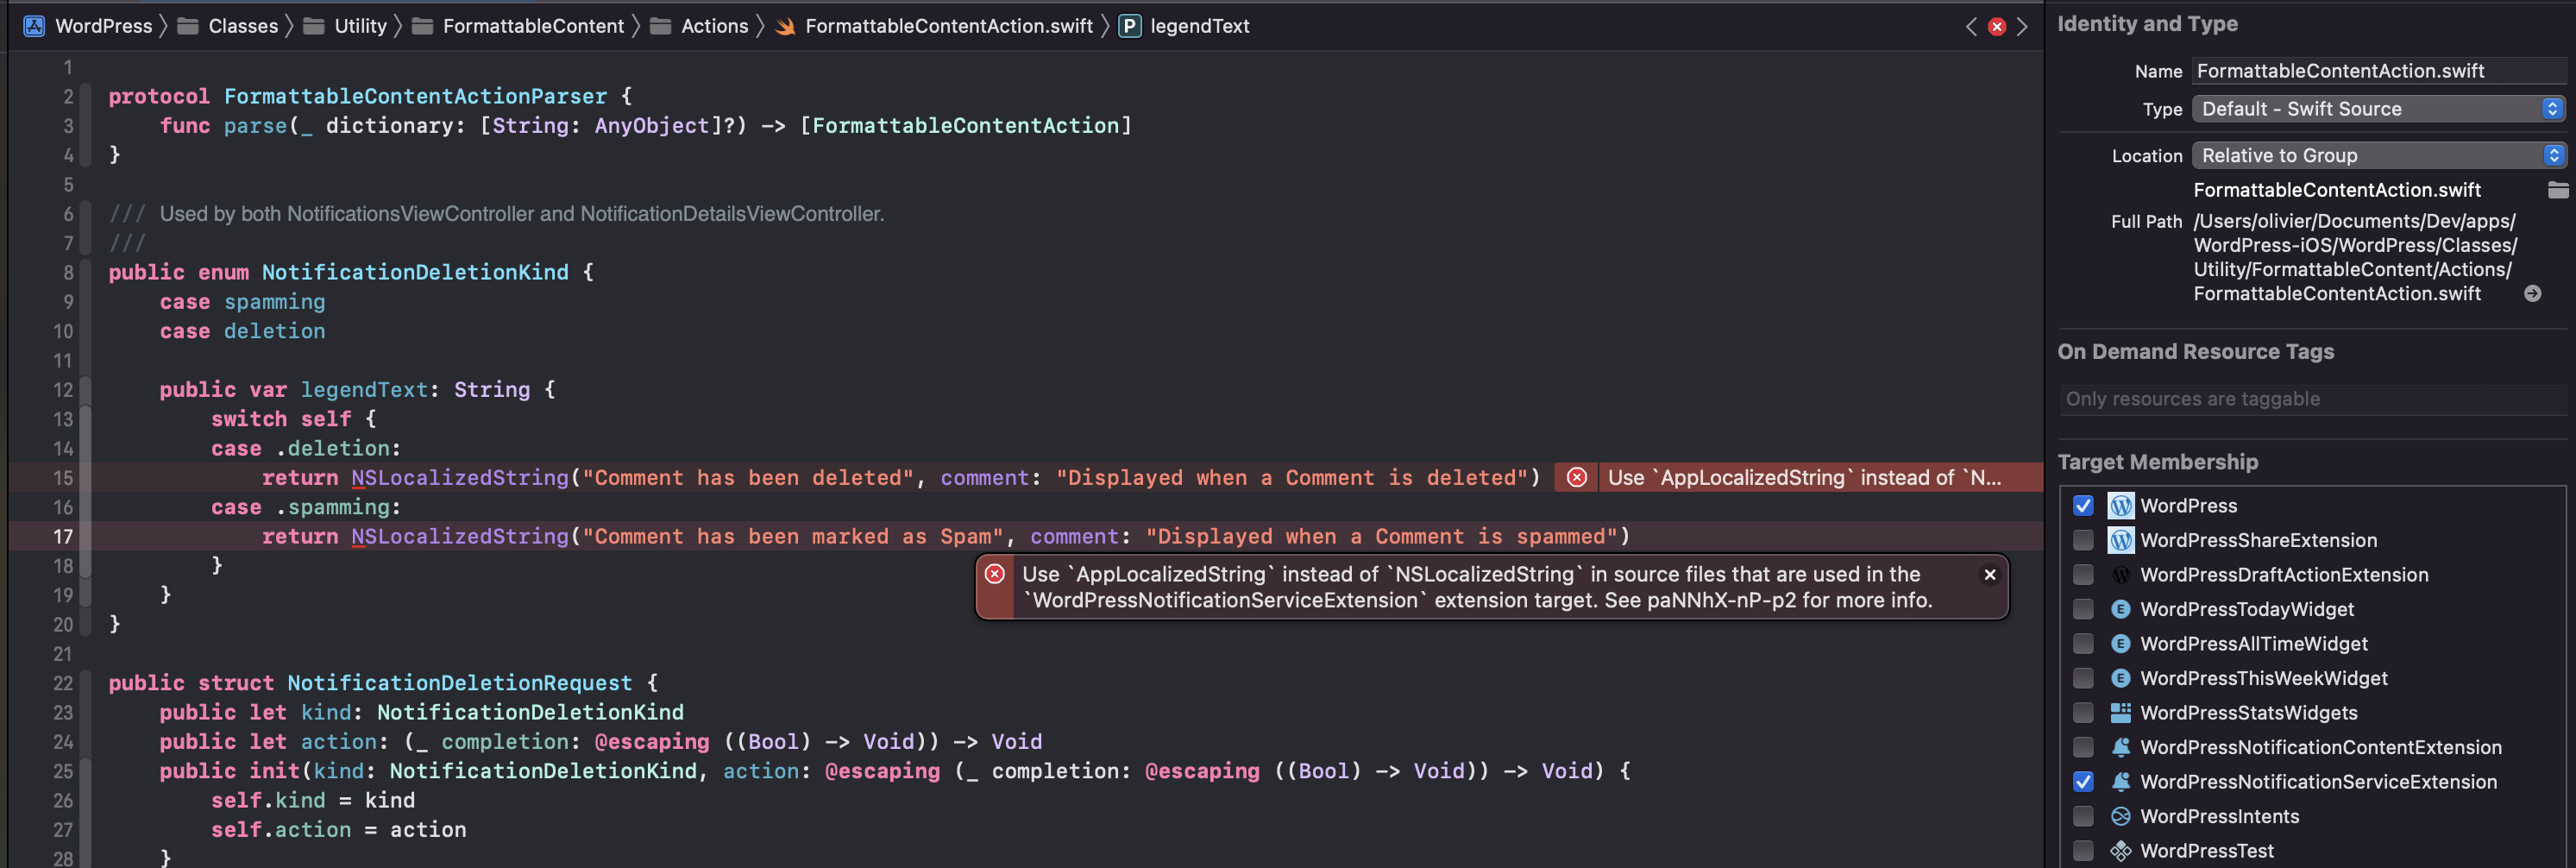Open the Type dropdown showing Default - Swift Source

click(2378, 109)
